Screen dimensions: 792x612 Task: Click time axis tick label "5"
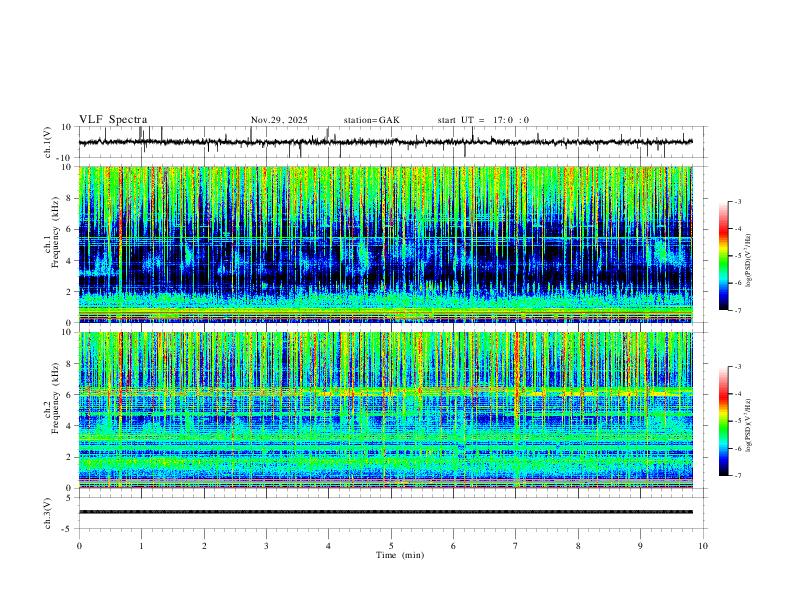pyautogui.click(x=391, y=546)
